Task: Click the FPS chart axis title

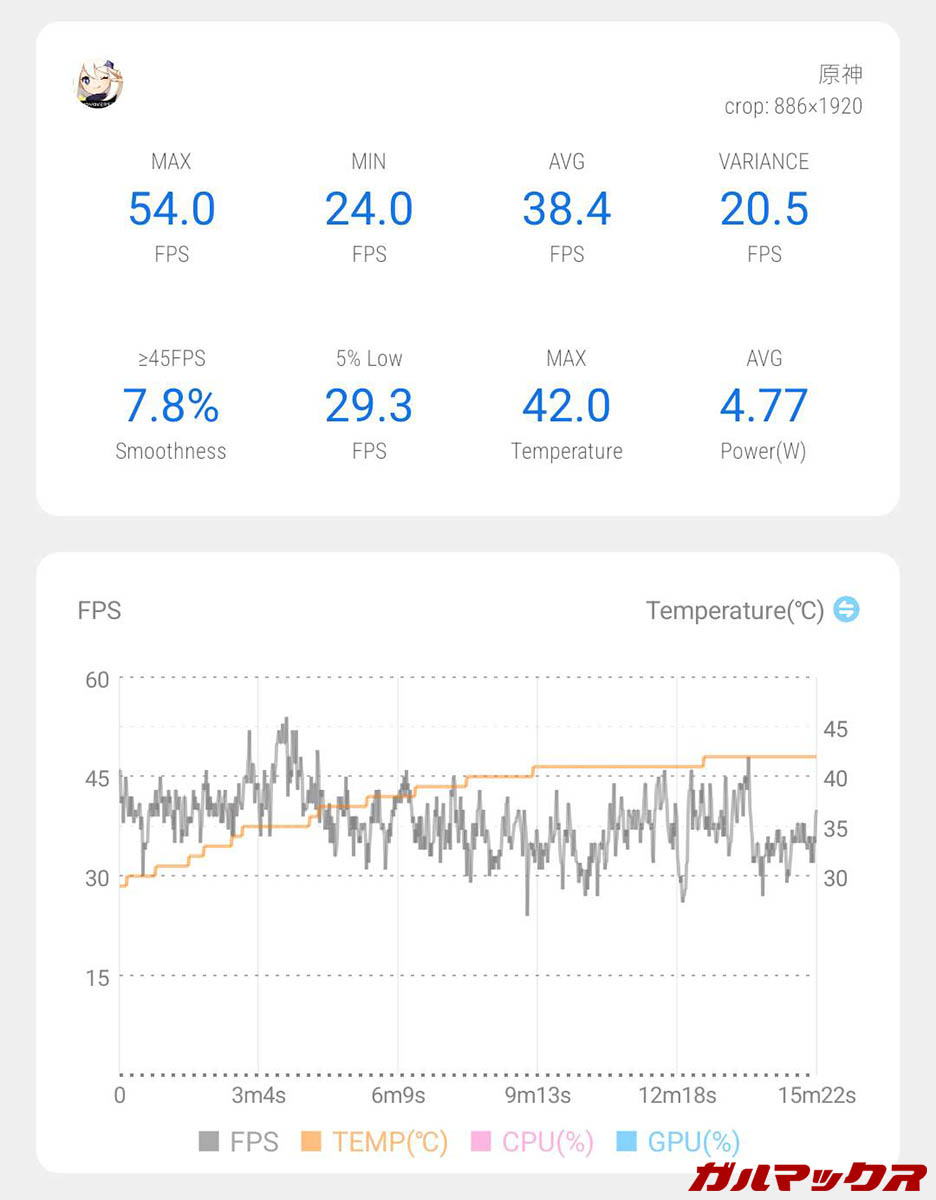Action: coord(99,610)
